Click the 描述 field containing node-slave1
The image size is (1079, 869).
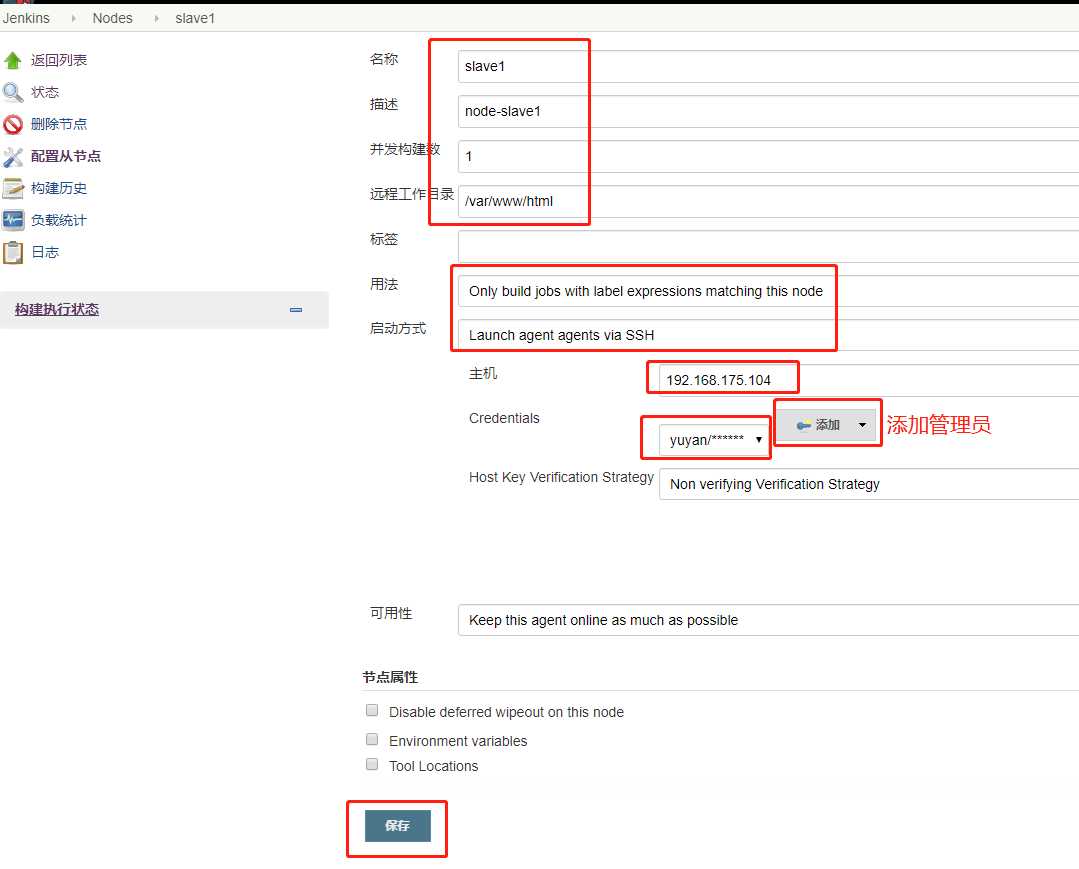click(768, 111)
